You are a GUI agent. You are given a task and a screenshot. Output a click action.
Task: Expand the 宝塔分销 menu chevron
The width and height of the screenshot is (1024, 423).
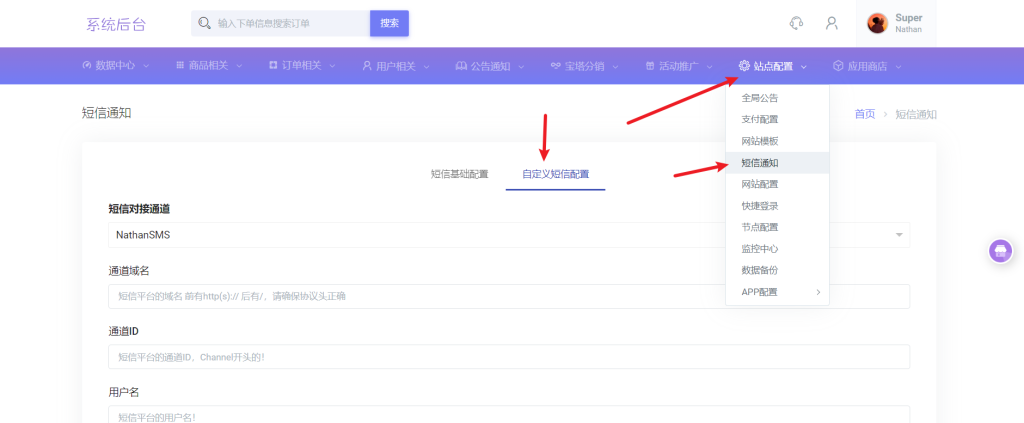[615, 66]
